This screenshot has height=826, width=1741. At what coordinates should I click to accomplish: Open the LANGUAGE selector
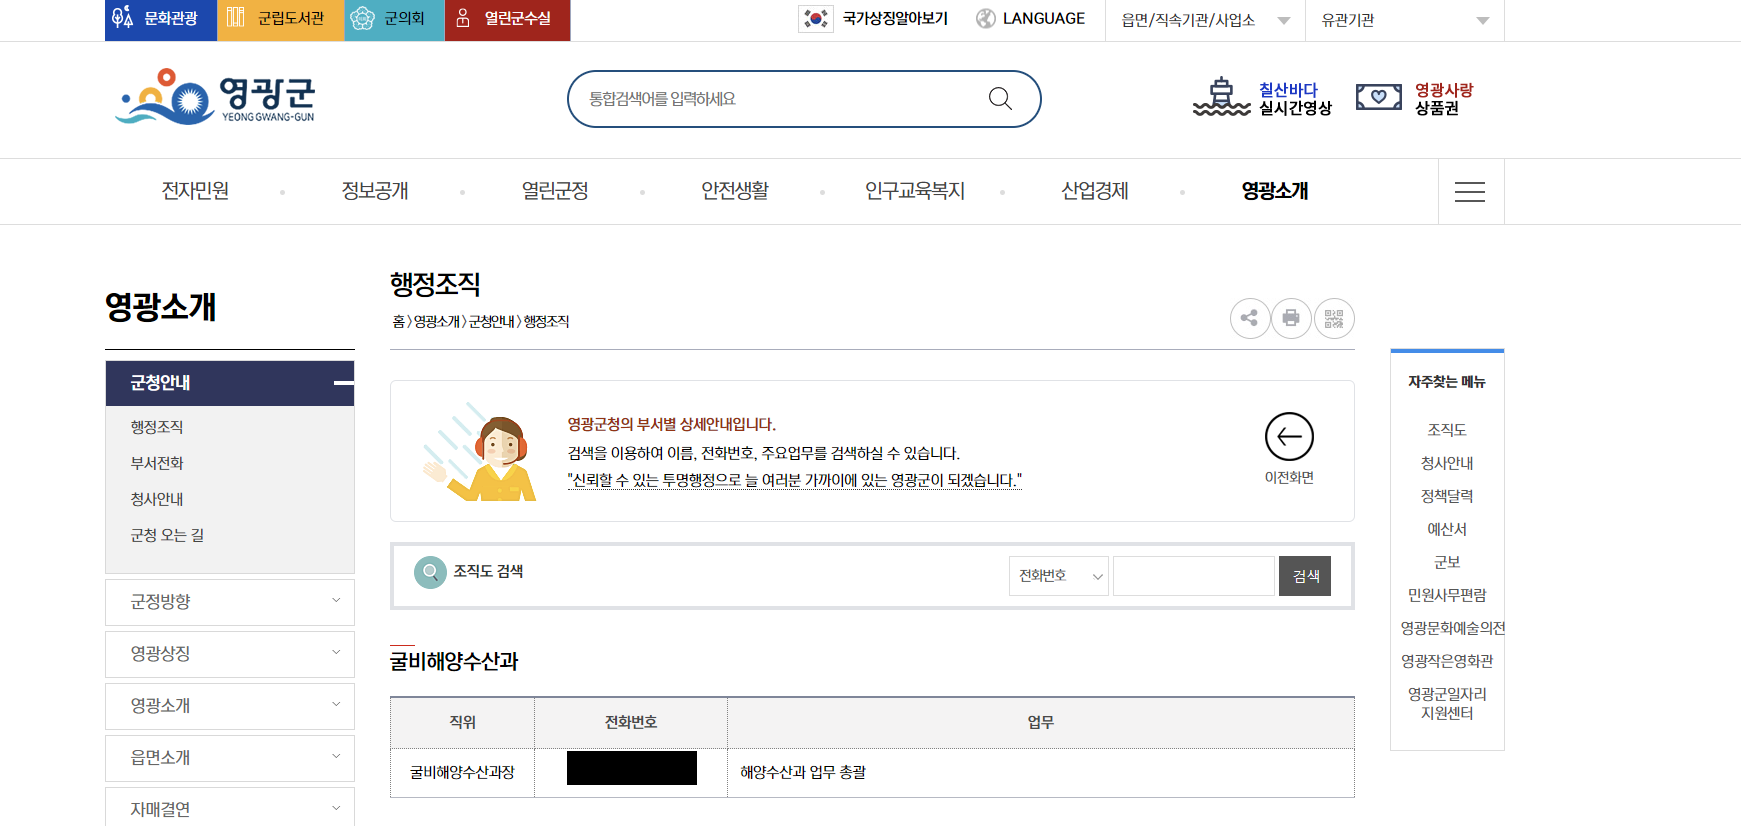coord(1043,19)
